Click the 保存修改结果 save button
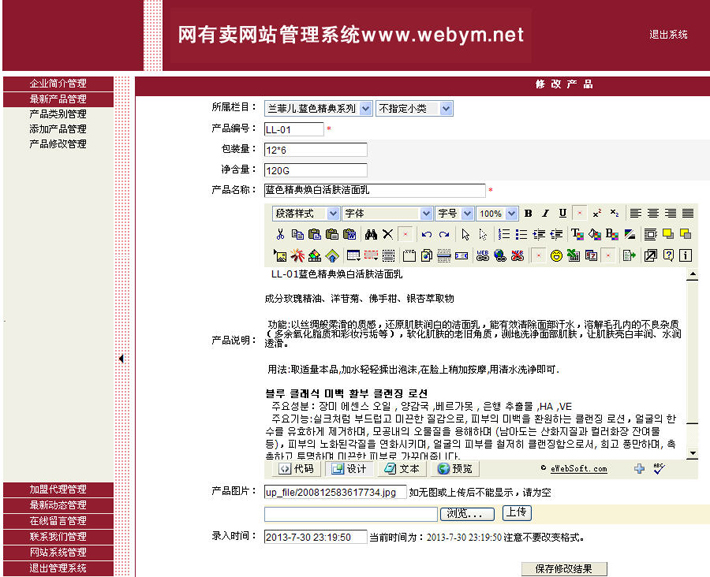Image resolution: width=710 pixels, height=577 pixels. click(x=564, y=569)
